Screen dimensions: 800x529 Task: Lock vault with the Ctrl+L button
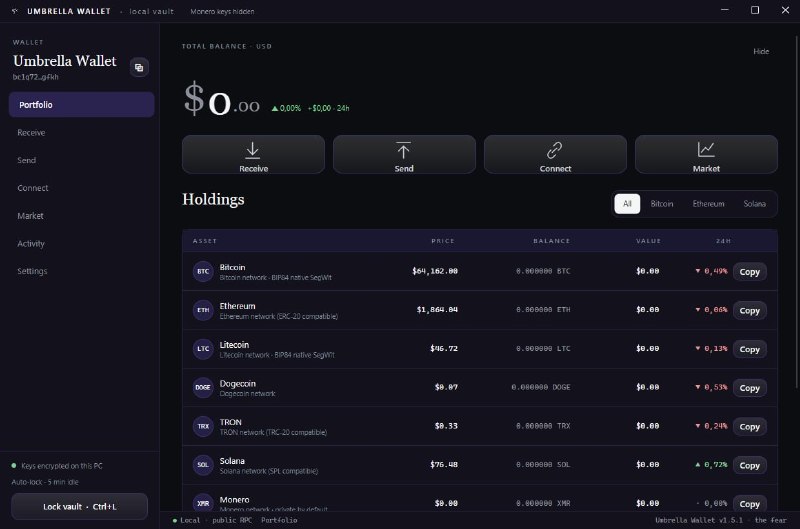tap(80, 507)
